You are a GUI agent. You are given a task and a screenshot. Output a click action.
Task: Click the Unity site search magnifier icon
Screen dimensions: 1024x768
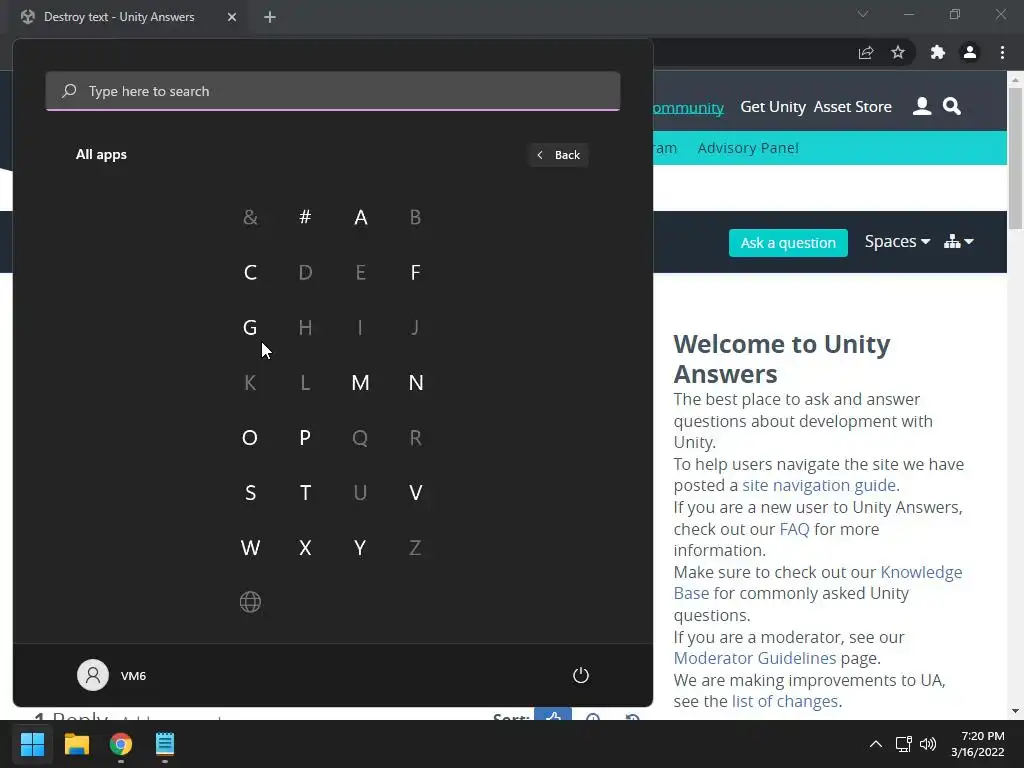tap(952, 106)
